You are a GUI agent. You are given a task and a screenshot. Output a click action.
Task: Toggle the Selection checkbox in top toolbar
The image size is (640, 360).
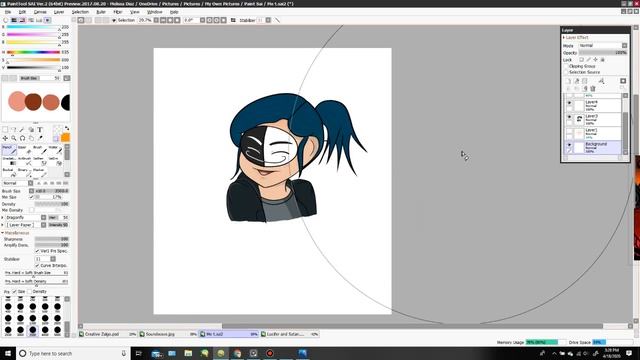(114, 20)
